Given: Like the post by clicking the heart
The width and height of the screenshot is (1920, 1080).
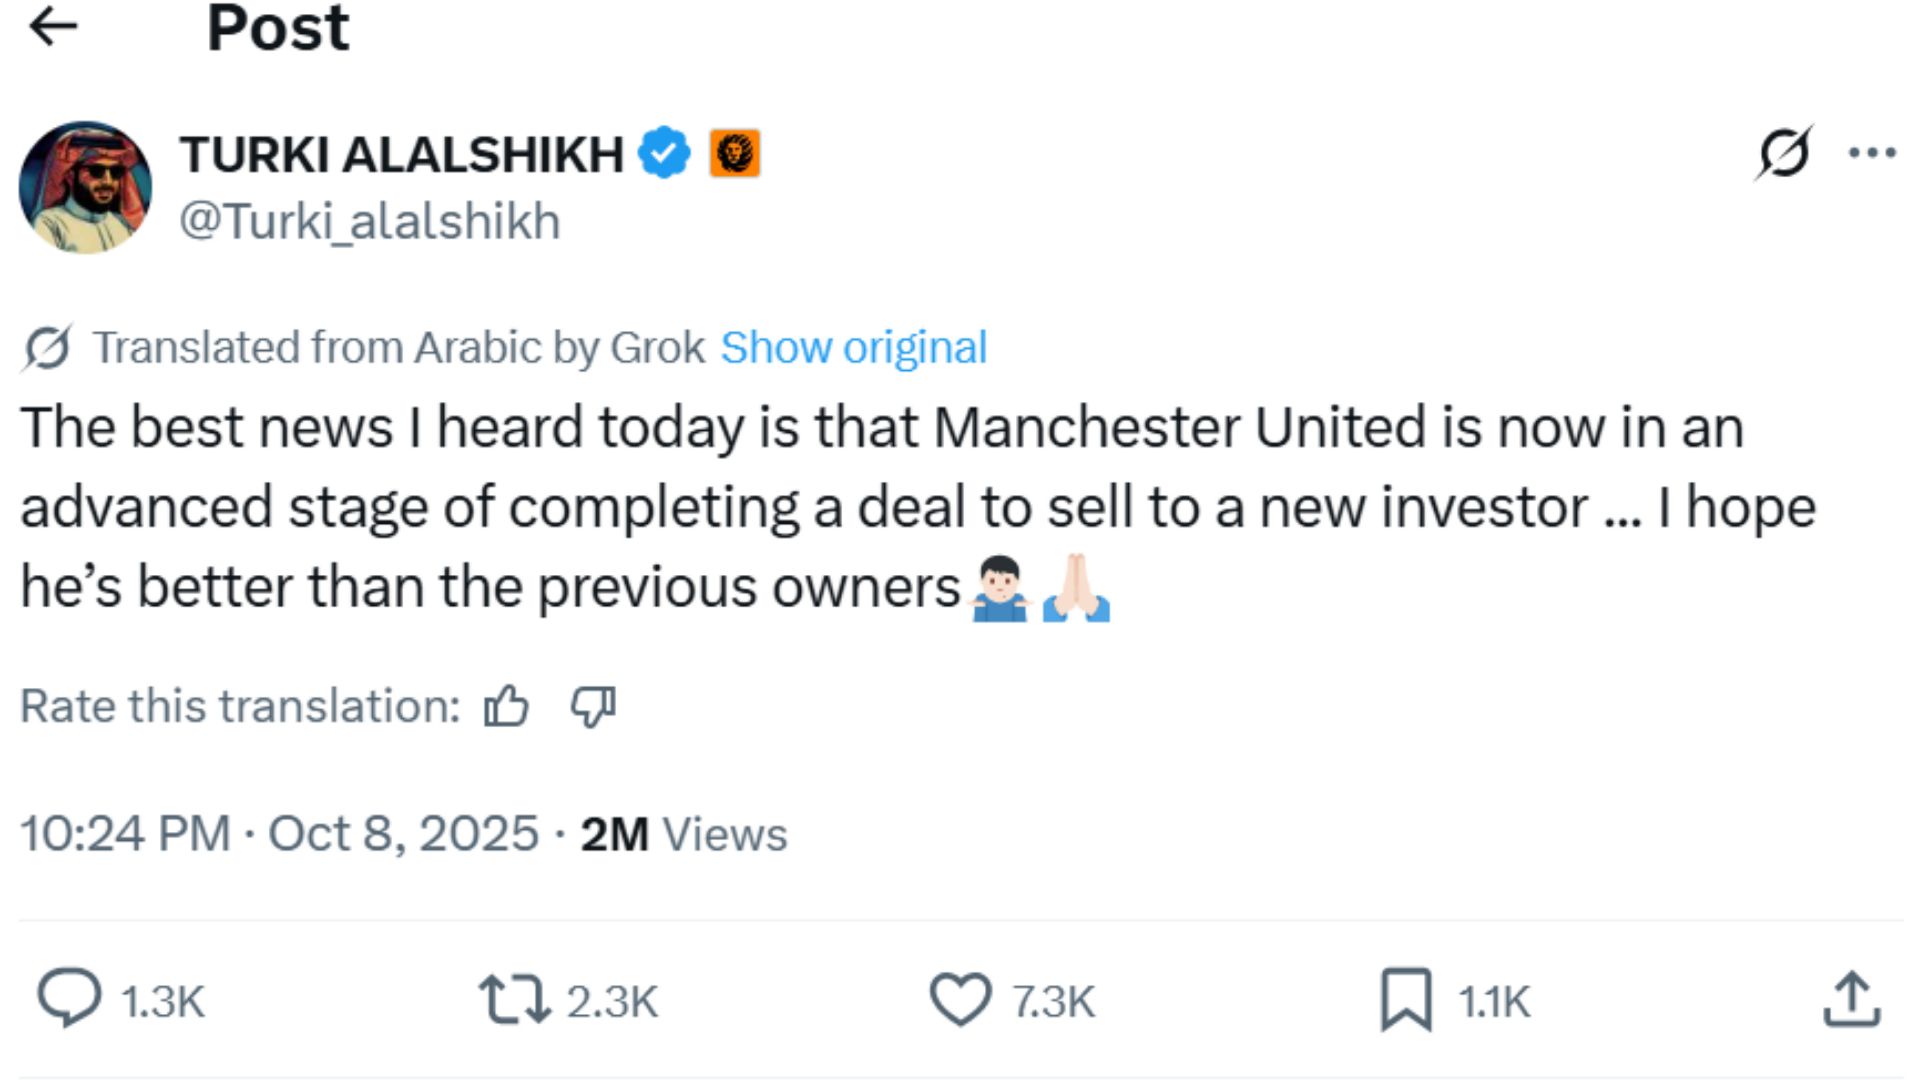Looking at the screenshot, I should pyautogui.click(x=962, y=996).
